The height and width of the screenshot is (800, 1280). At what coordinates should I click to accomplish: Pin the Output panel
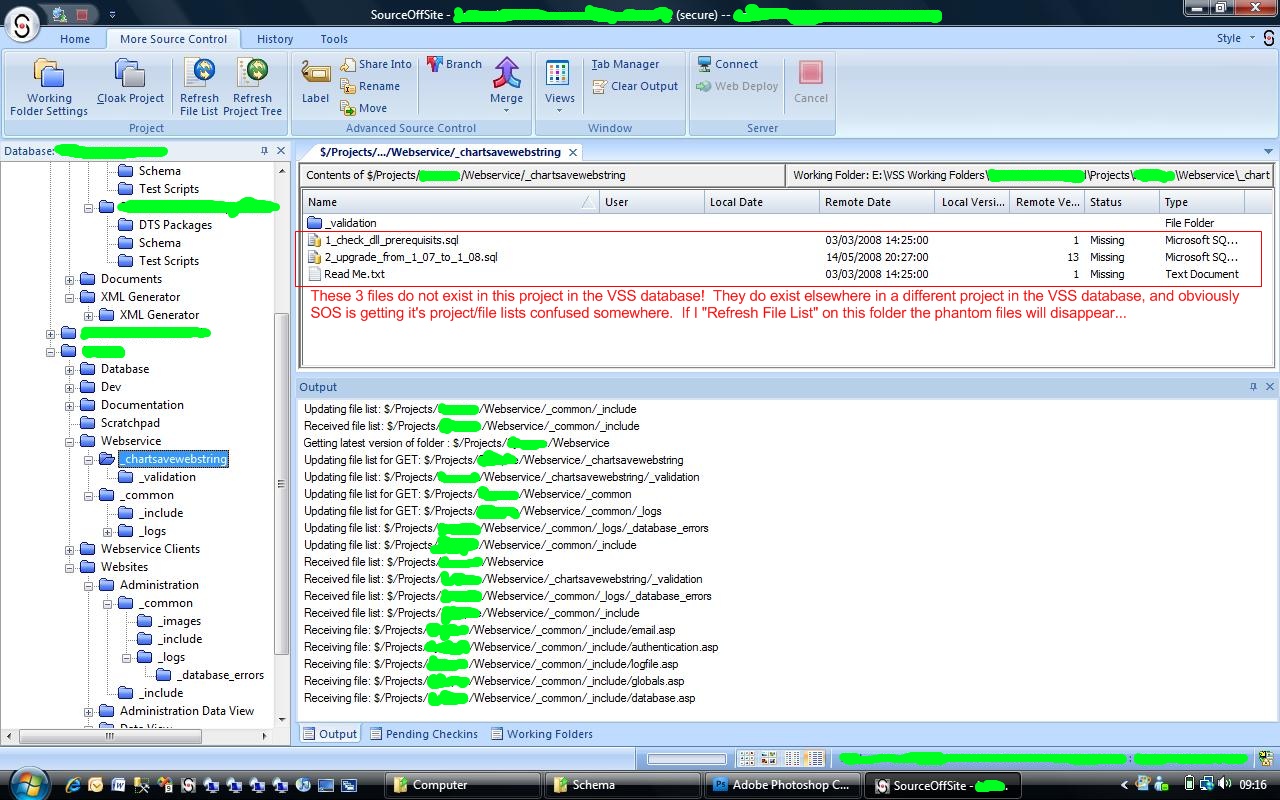tap(1253, 387)
